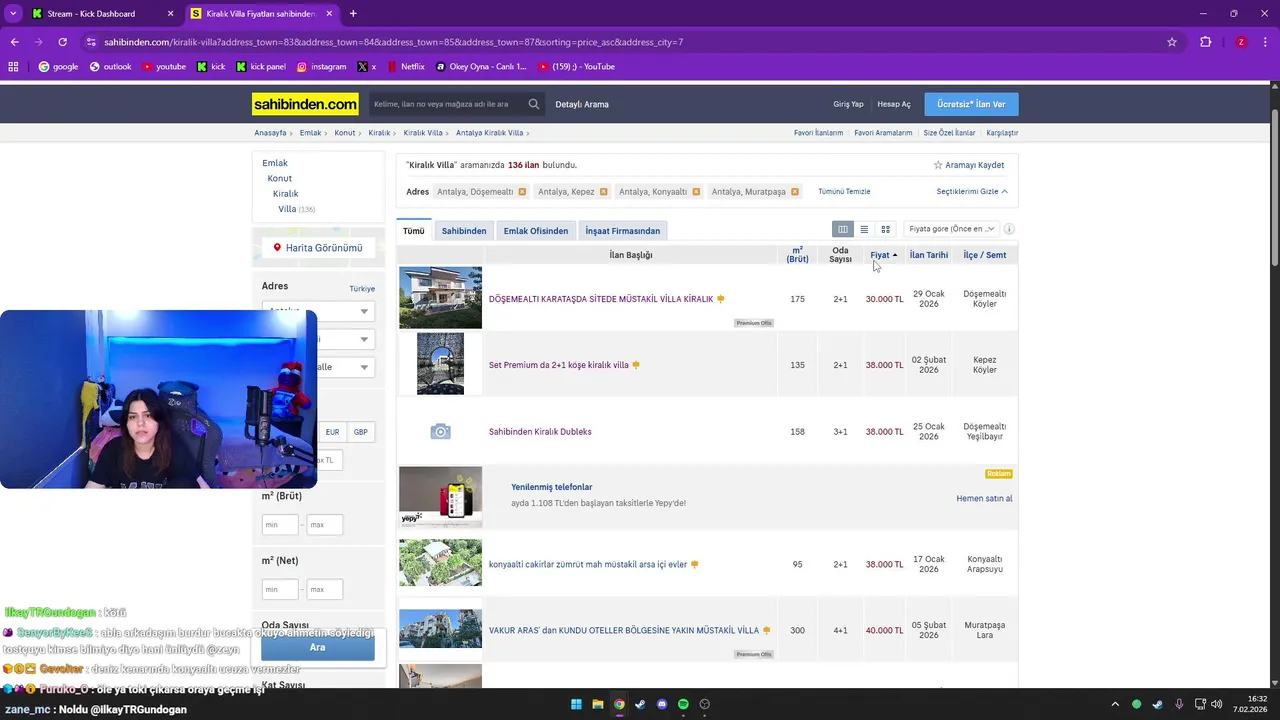Click the search magnifier icon in sahibinden header

click(x=534, y=104)
